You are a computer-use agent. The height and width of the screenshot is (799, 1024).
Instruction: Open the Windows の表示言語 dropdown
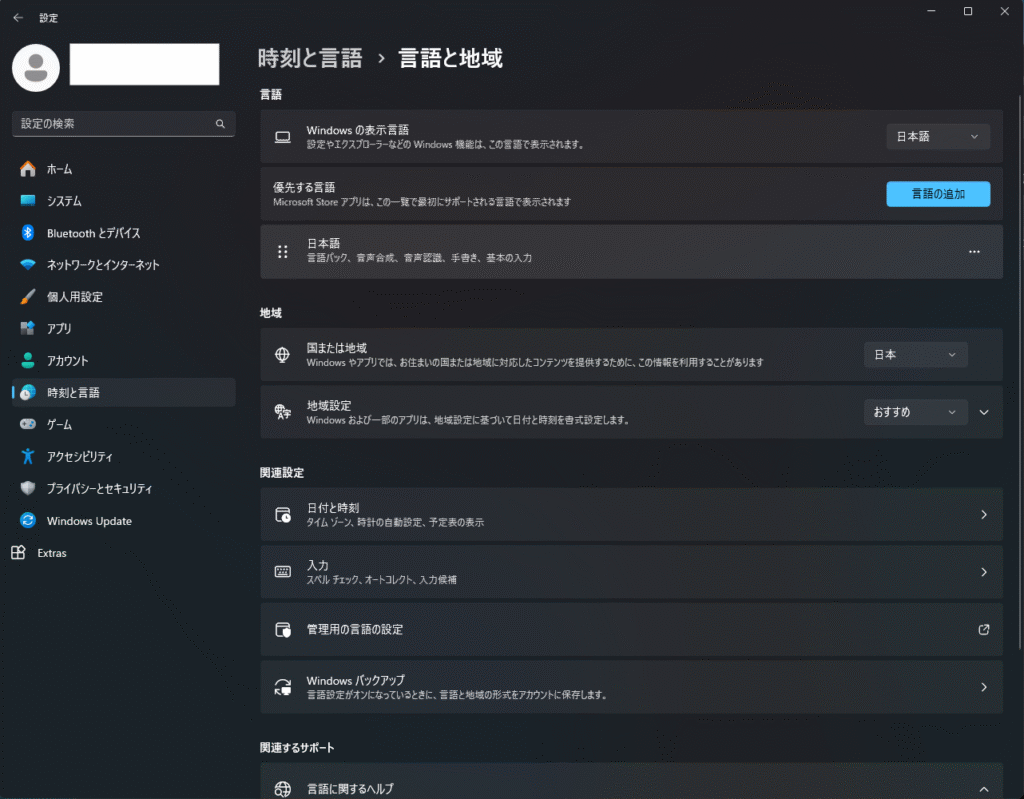click(937, 137)
